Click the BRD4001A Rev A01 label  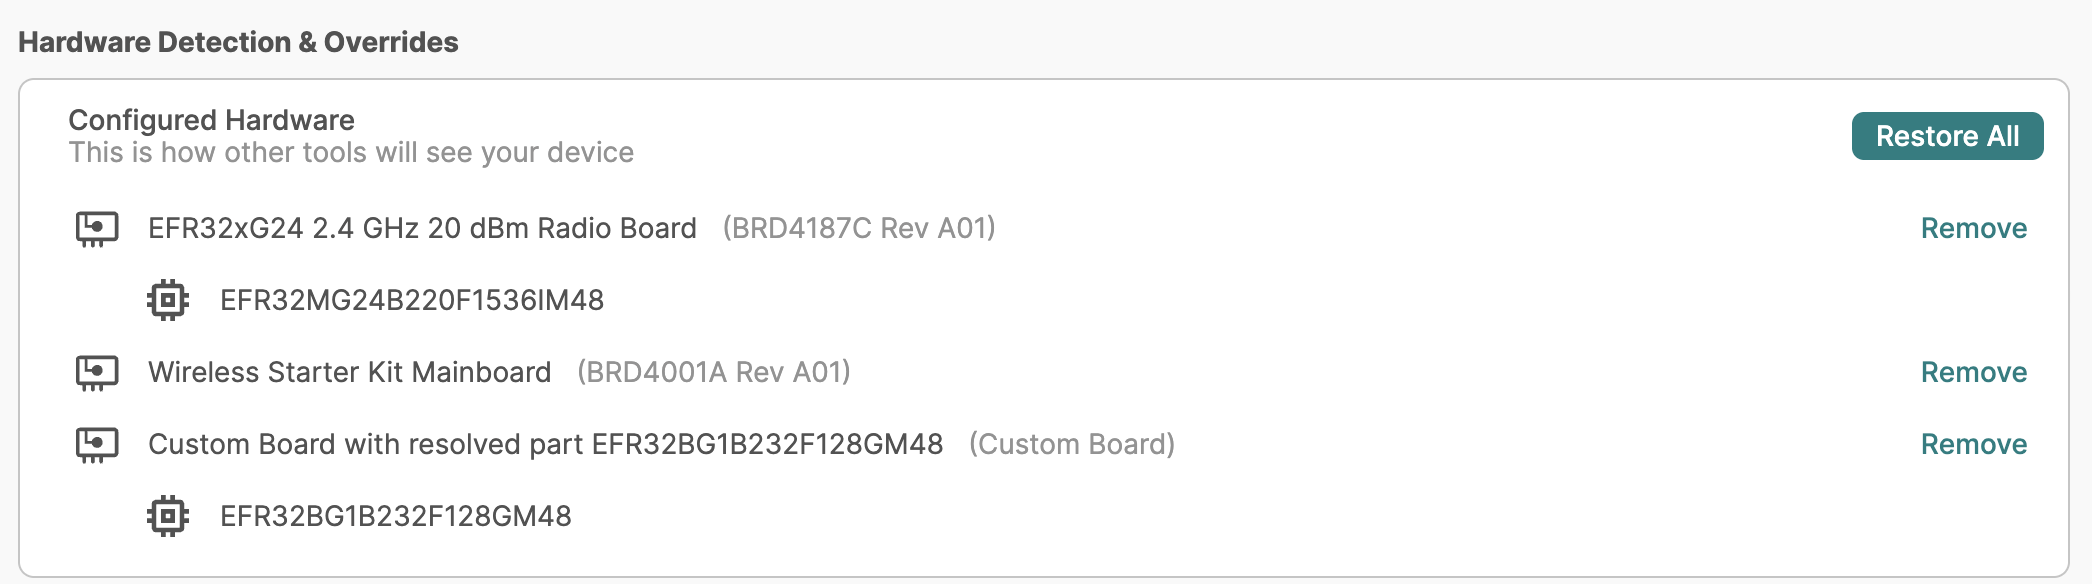tap(714, 372)
